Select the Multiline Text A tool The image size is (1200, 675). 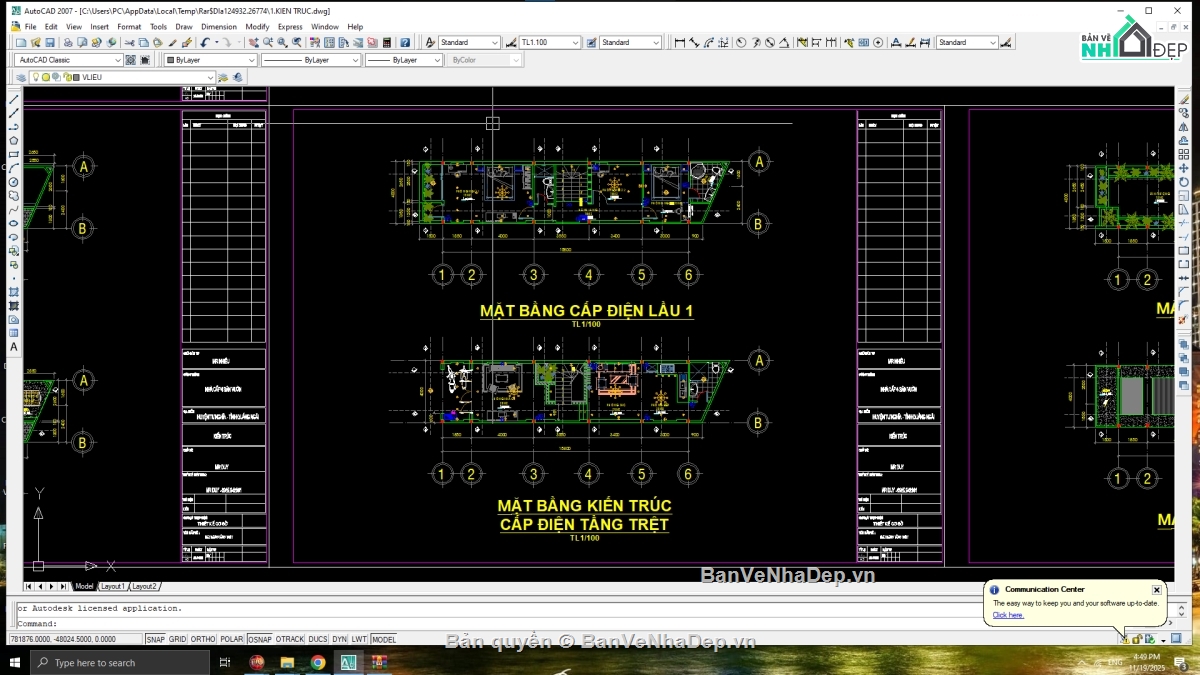pos(14,347)
